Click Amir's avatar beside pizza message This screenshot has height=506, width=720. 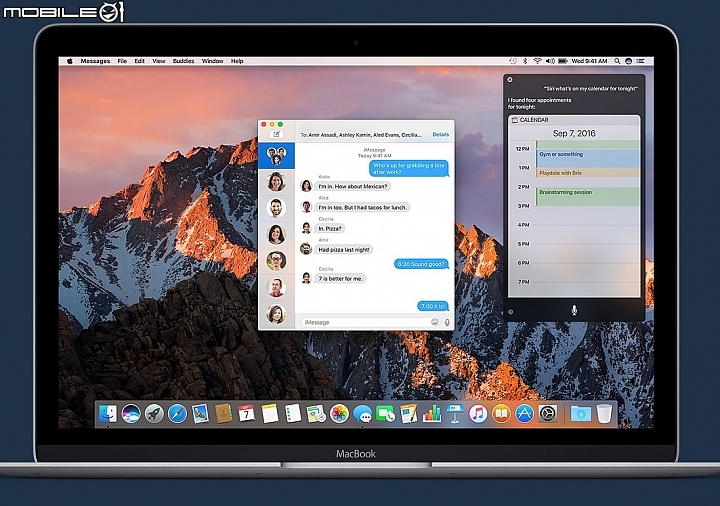click(306, 249)
